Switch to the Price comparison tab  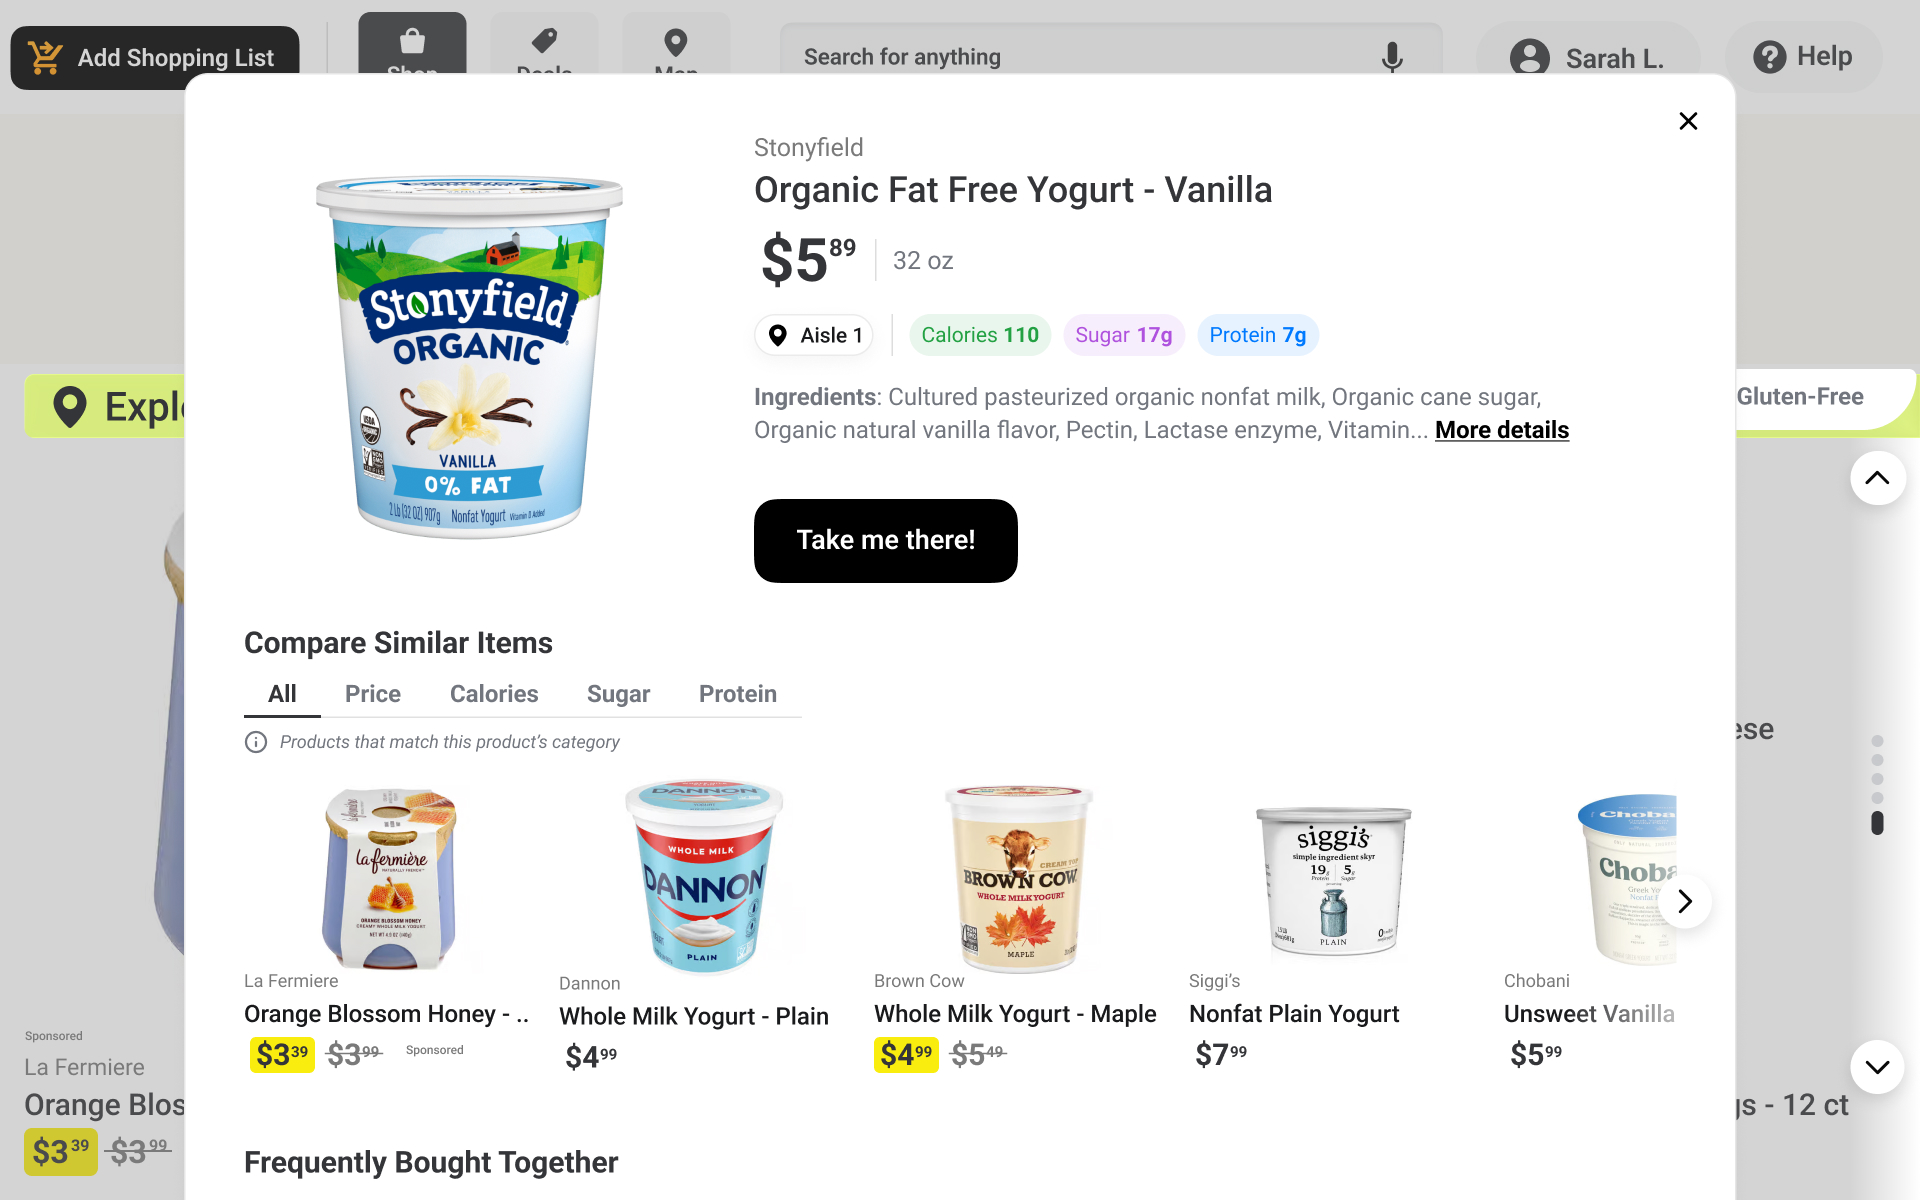372,694
